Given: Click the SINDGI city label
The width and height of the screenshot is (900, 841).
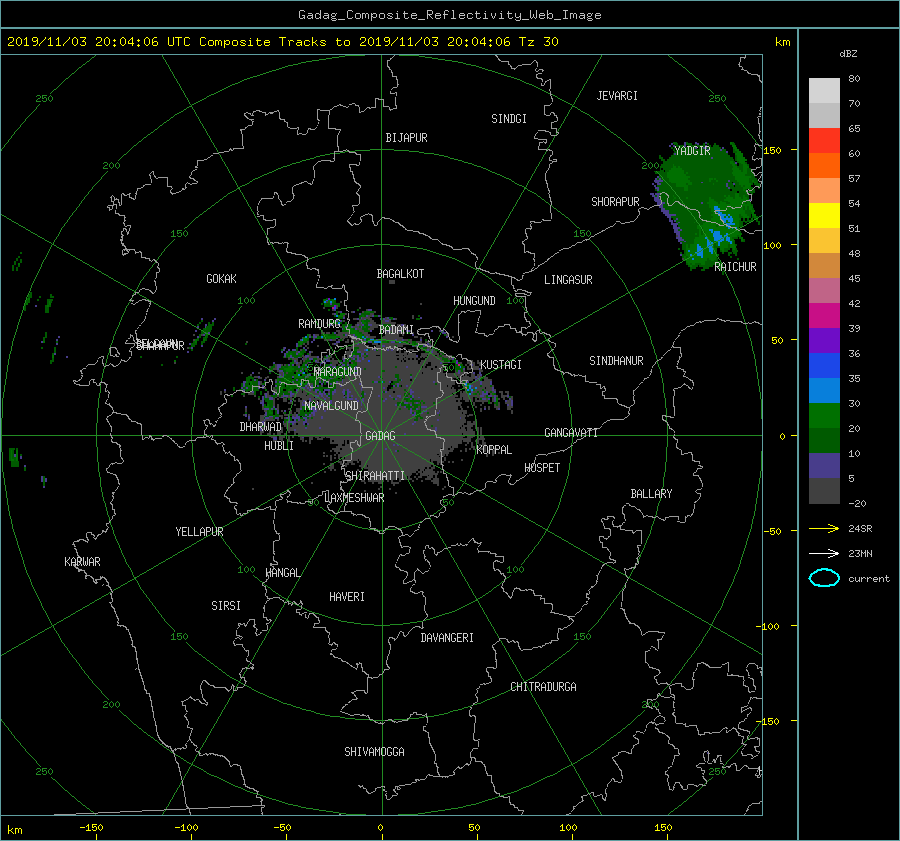Looking at the screenshot, I should (509, 119).
